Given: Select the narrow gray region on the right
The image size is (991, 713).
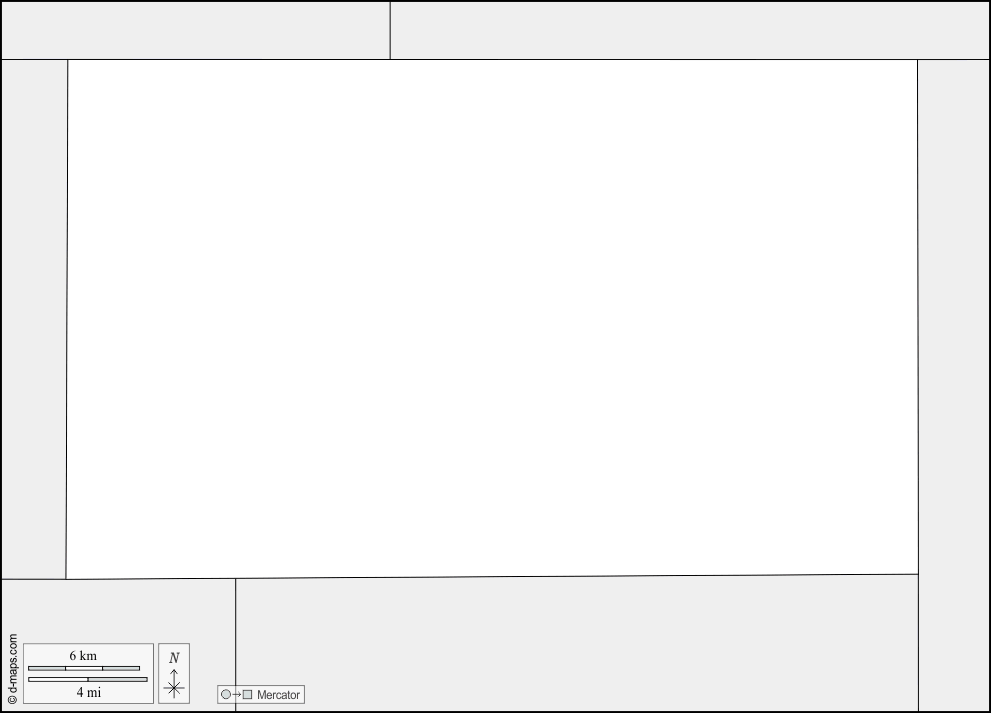Looking at the screenshot, I should [954, 386].
